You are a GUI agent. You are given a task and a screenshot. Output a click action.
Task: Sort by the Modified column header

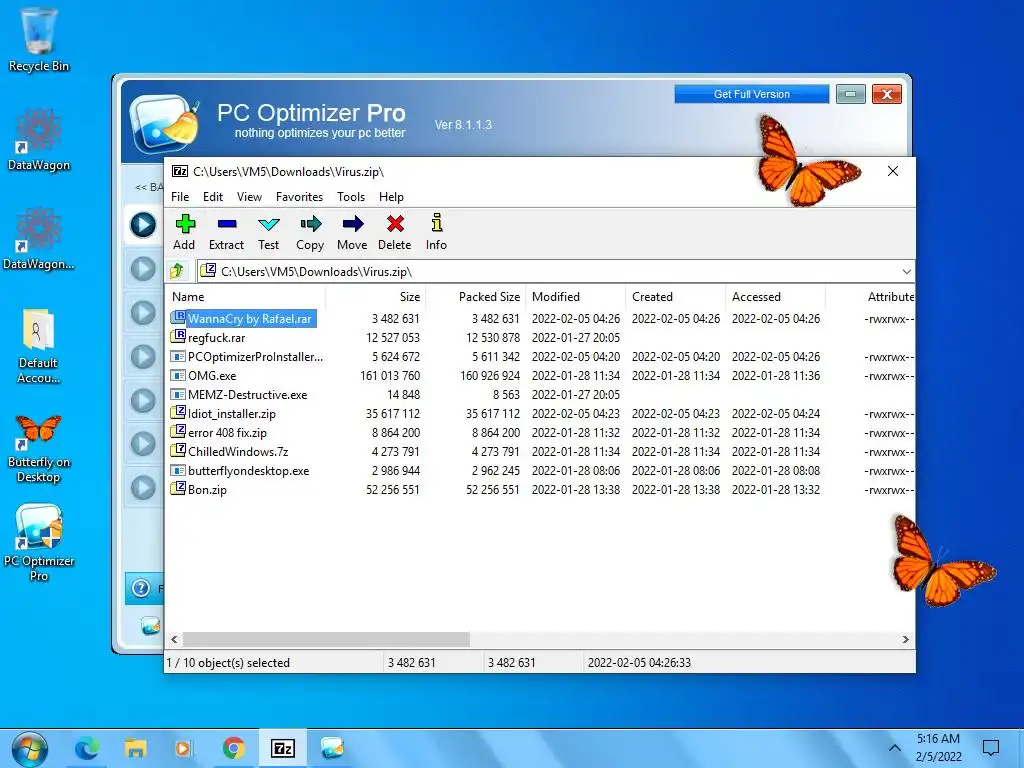coord(575,296)
